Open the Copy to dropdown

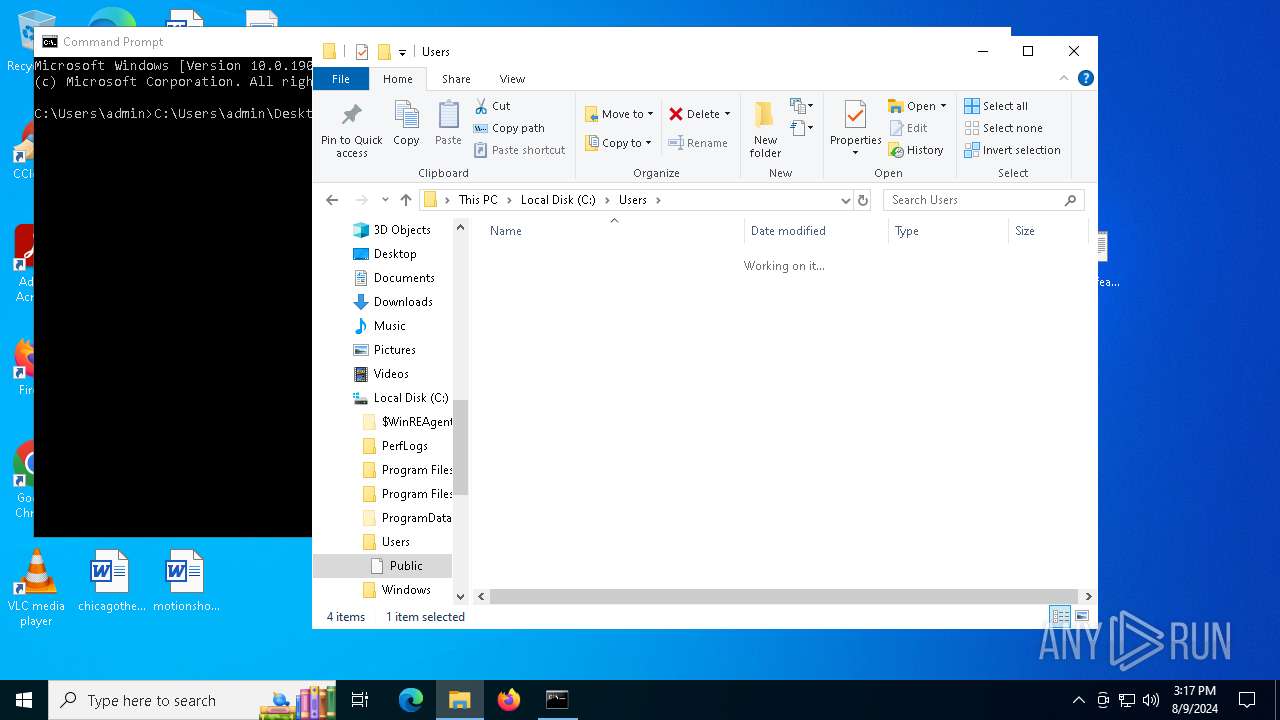pos(618,143)
